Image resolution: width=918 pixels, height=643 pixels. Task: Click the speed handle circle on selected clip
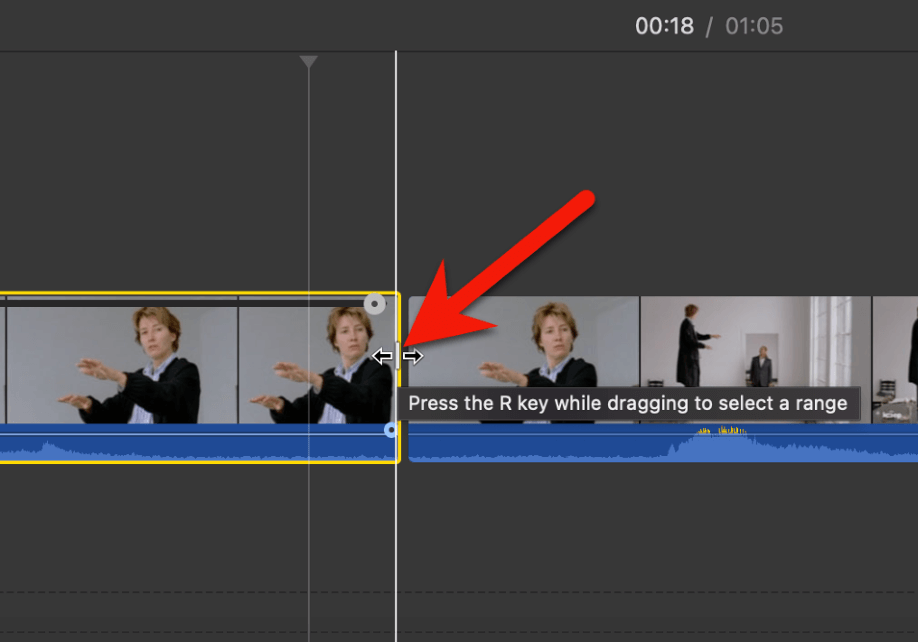(375, 304)
